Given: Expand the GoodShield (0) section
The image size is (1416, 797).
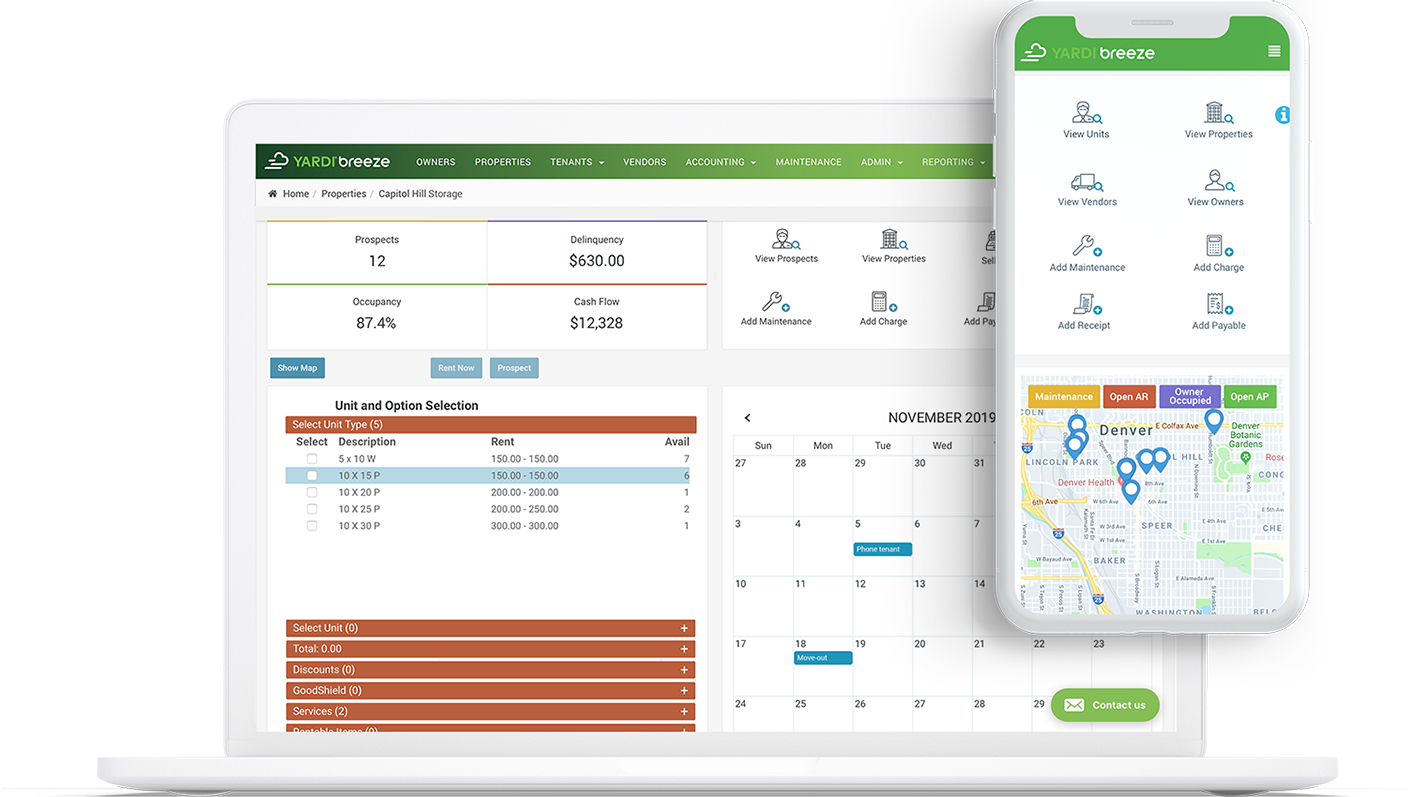Looking at the screenshot, I should [490, 691].
